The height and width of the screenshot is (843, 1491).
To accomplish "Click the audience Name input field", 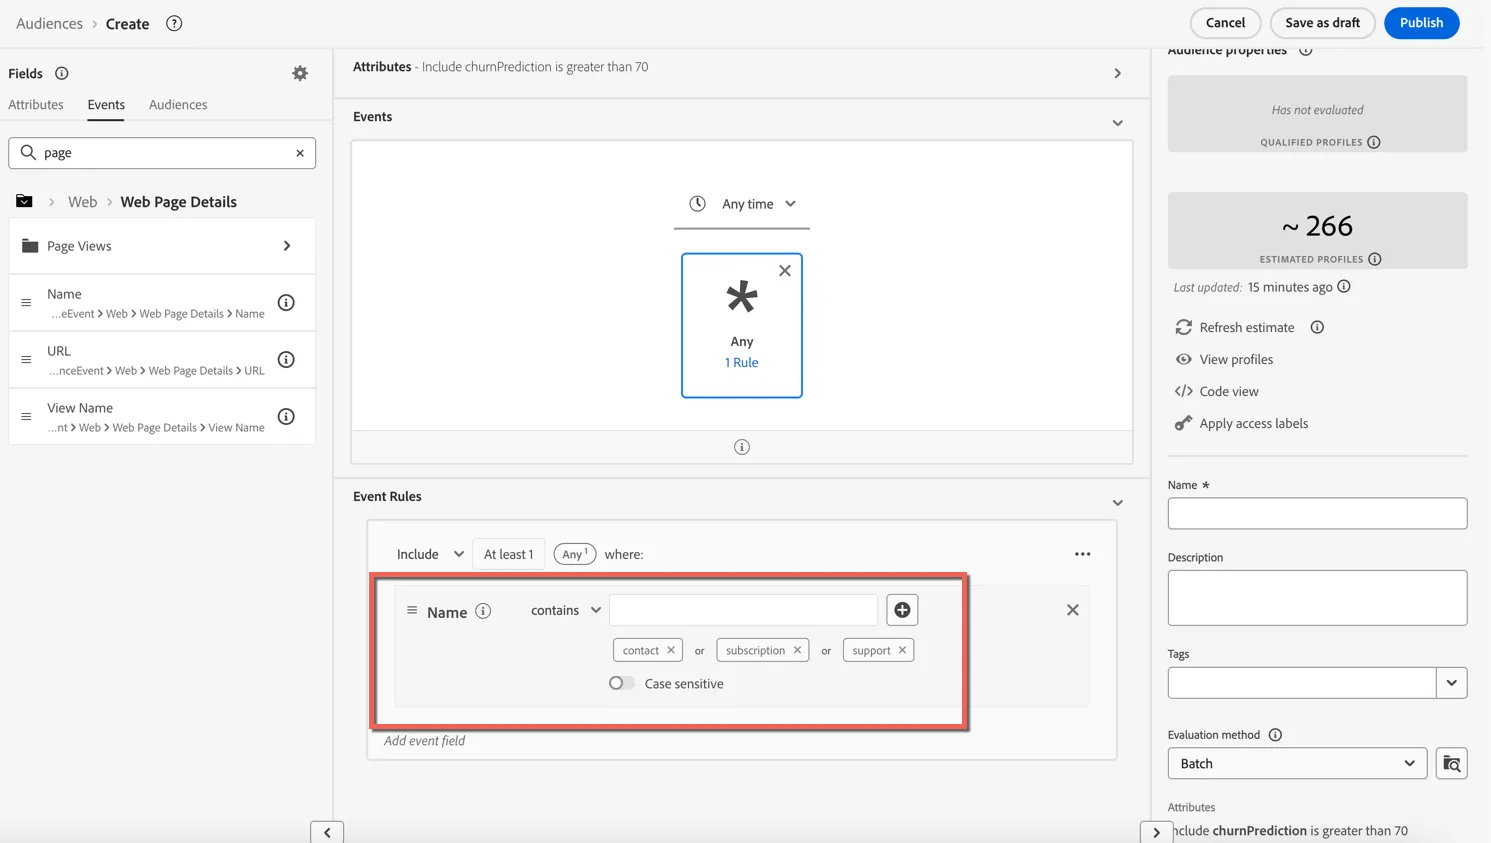I will point(1317,514).
